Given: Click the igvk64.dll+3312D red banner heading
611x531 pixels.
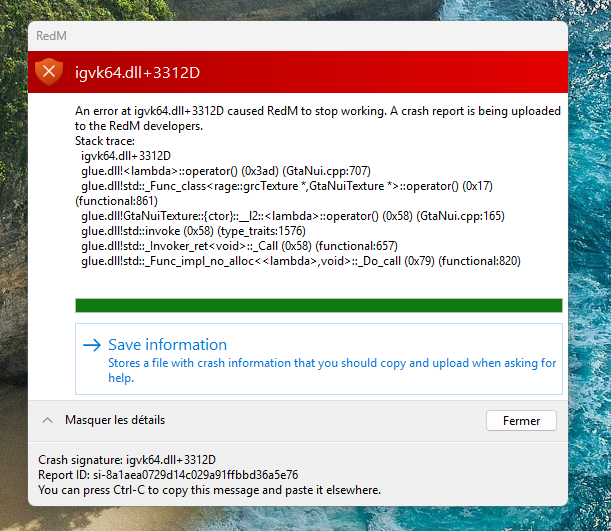Looking at the screenshot, I should [137, 72].
